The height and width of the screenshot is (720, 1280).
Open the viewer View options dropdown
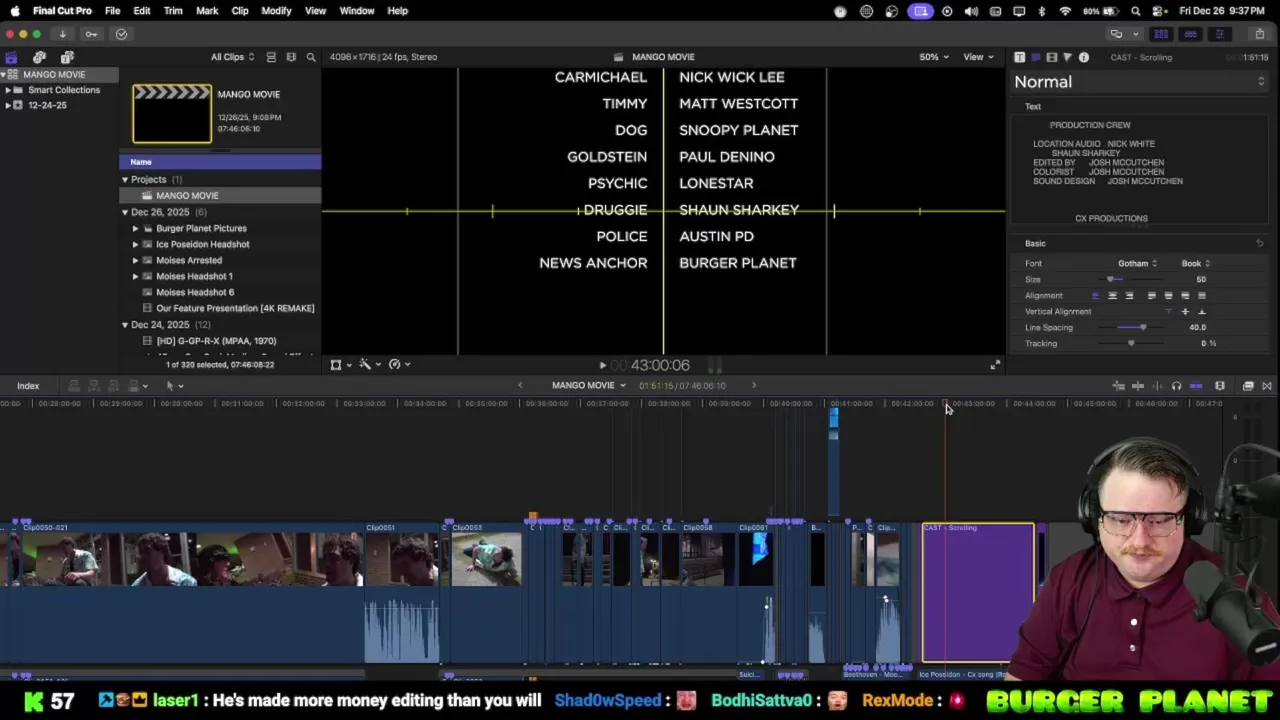tap(978, 57)
